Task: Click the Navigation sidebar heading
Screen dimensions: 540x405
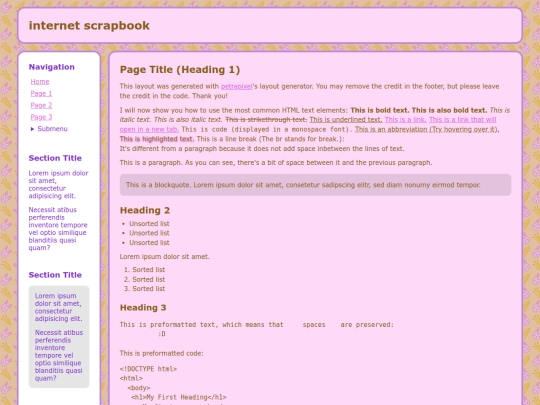Action: [x=52, y=67]
